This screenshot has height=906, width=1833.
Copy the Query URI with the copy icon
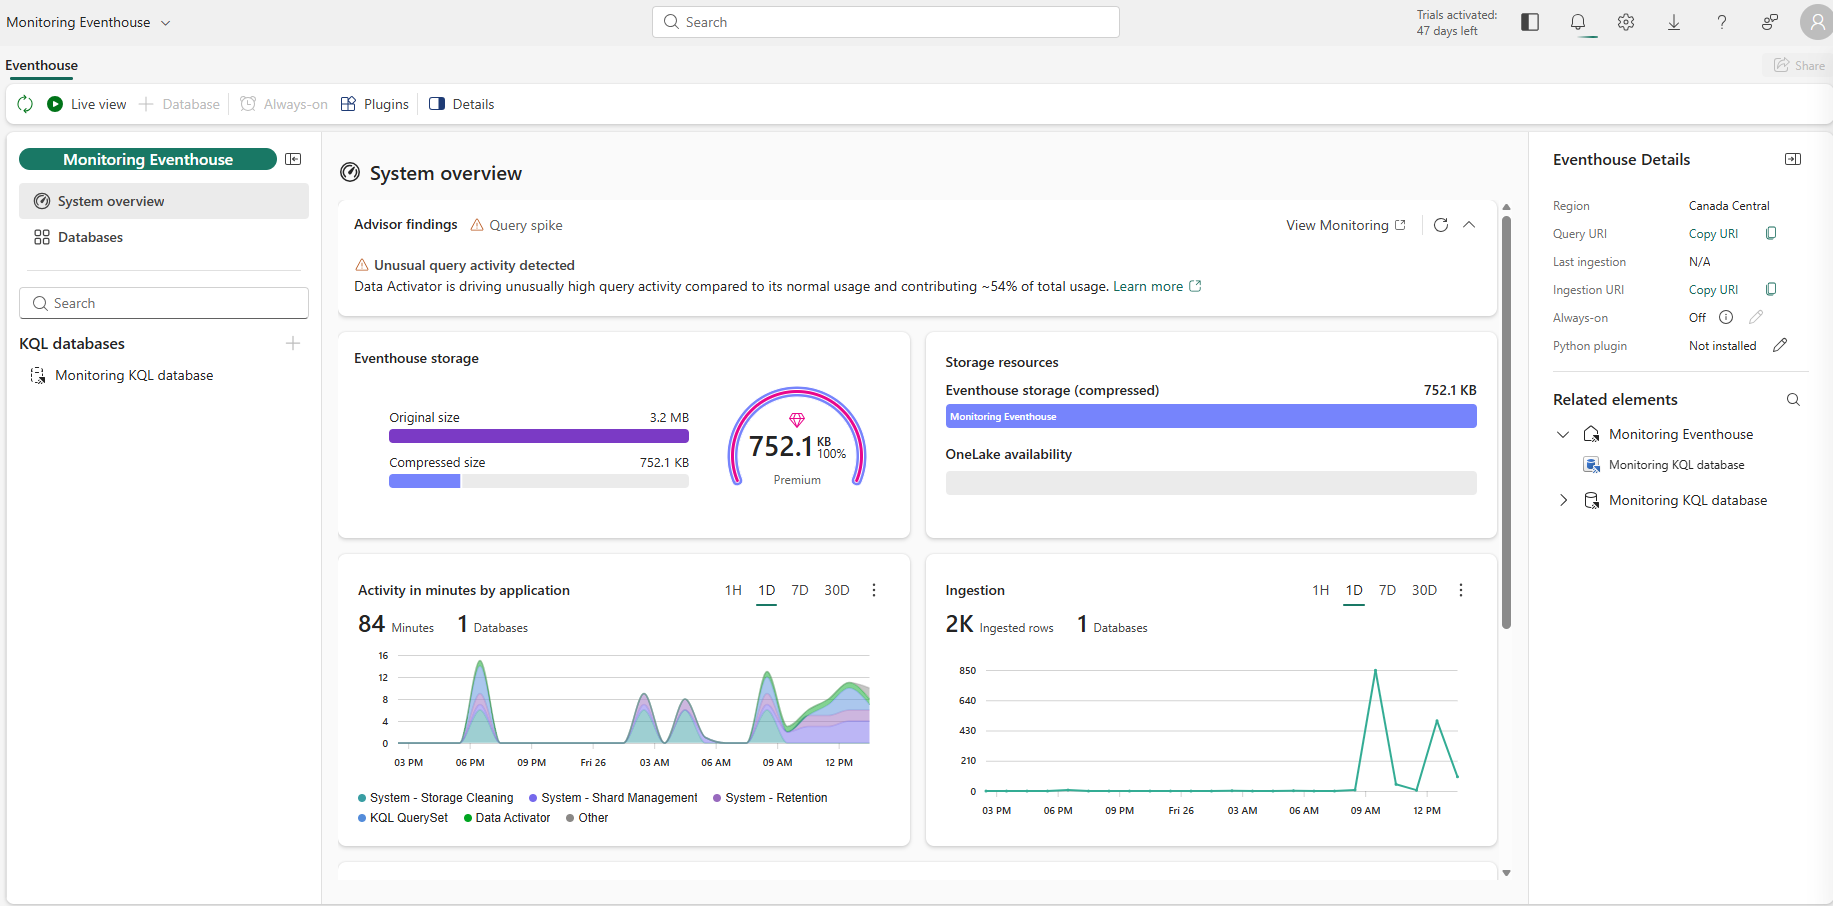(1771, 233)
